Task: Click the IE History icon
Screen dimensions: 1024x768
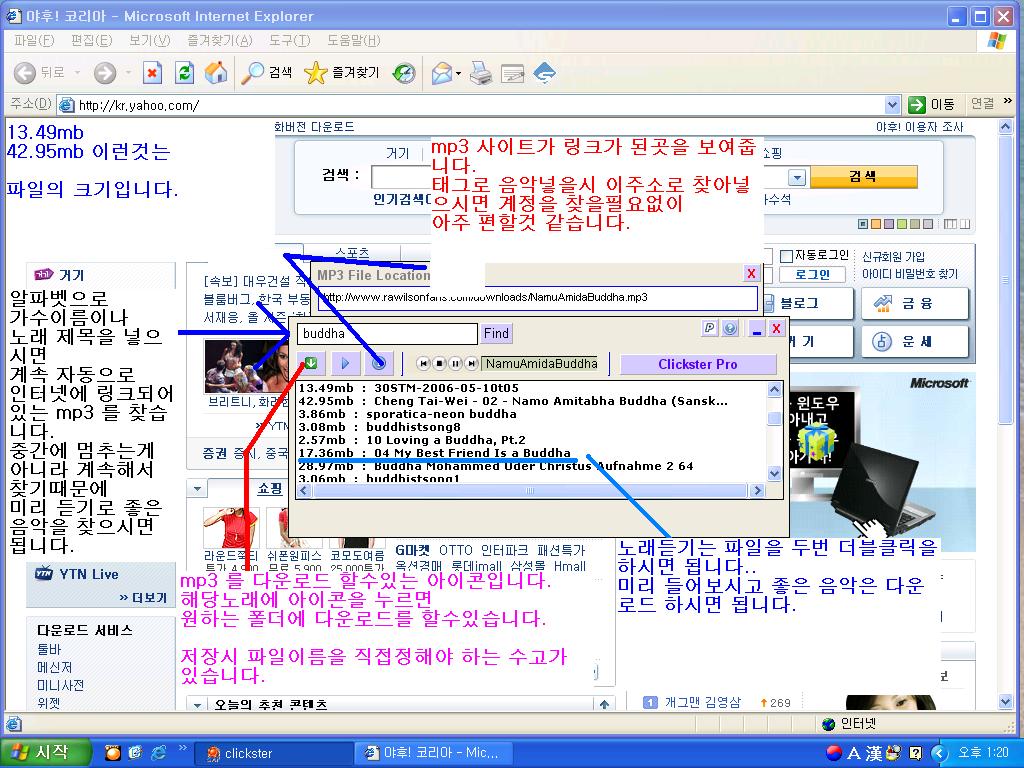Action: coord(404,72)
